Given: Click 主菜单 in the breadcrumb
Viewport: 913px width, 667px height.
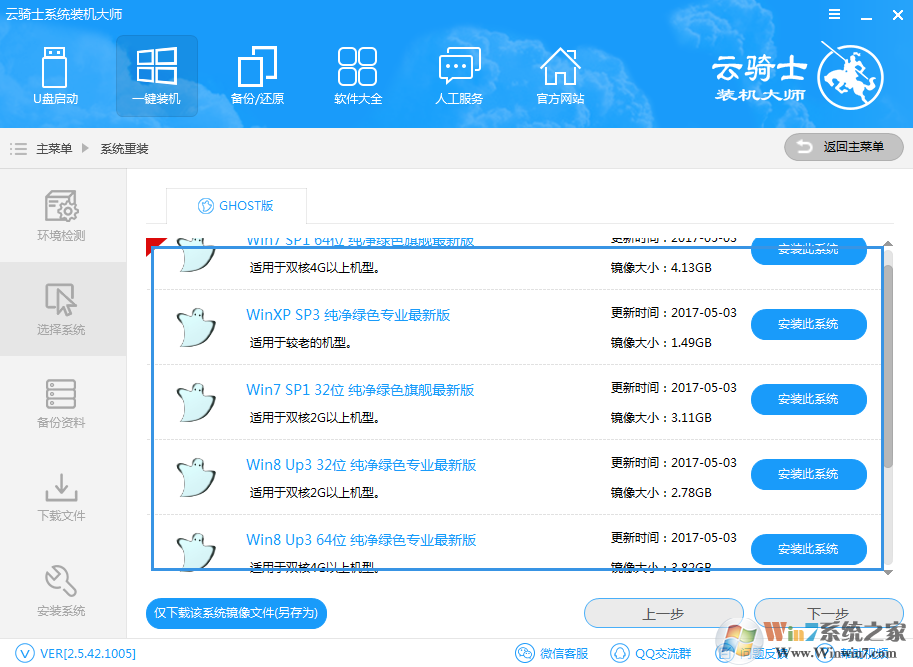Looking at the screenshot, I should [54, 149].
